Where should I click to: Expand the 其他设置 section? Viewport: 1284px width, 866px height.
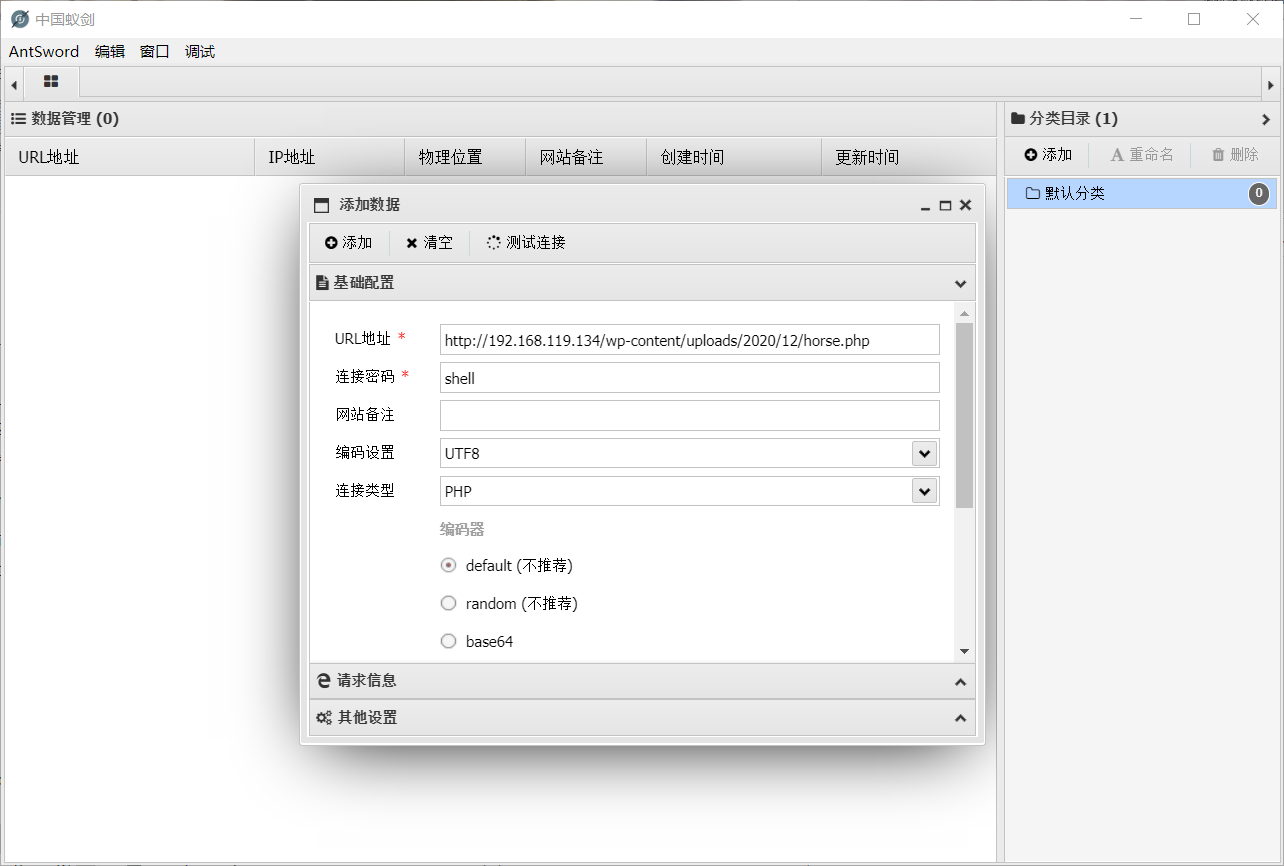[x=960, y=719]
